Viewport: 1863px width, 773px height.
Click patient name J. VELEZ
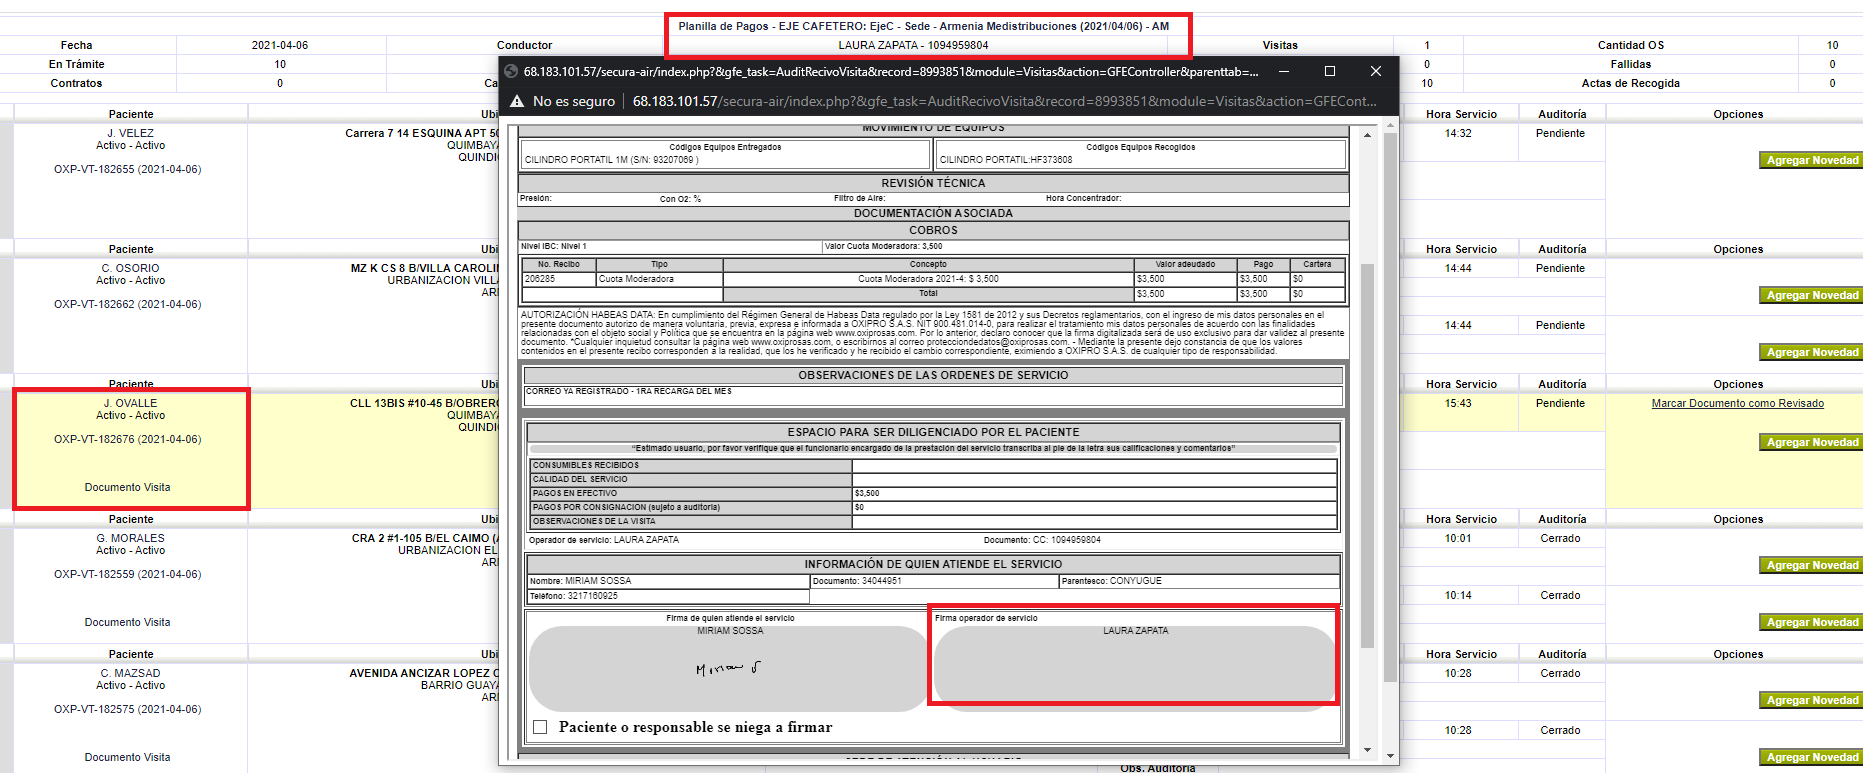point(131,133)
